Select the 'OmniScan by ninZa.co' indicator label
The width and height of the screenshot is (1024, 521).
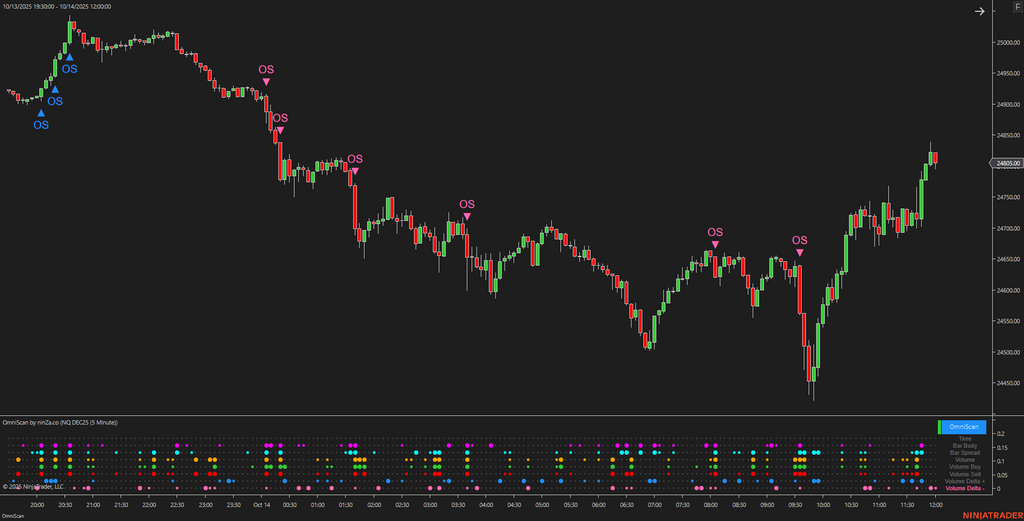pos(60,422)
